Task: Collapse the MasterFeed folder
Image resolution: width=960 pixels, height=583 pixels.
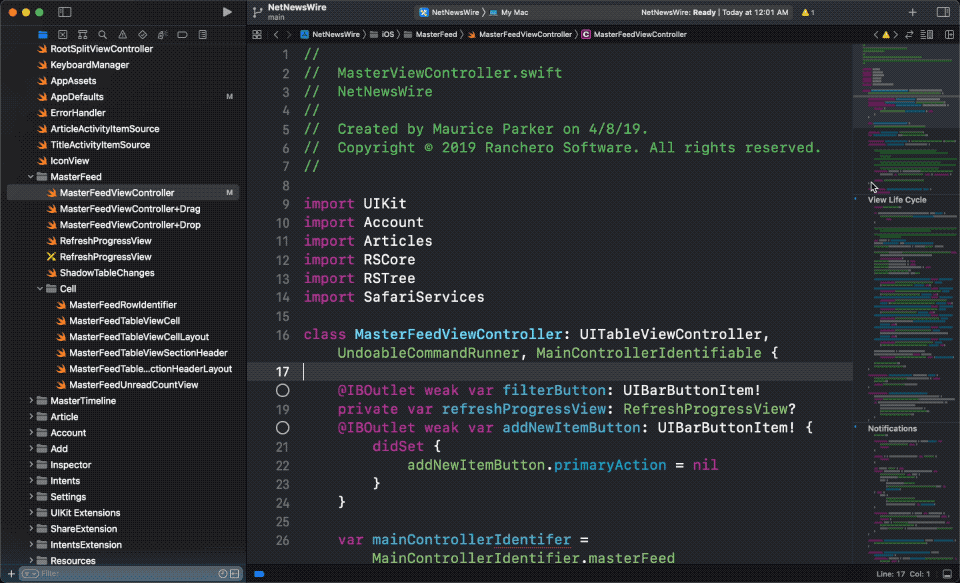Action: coord(31,177)
